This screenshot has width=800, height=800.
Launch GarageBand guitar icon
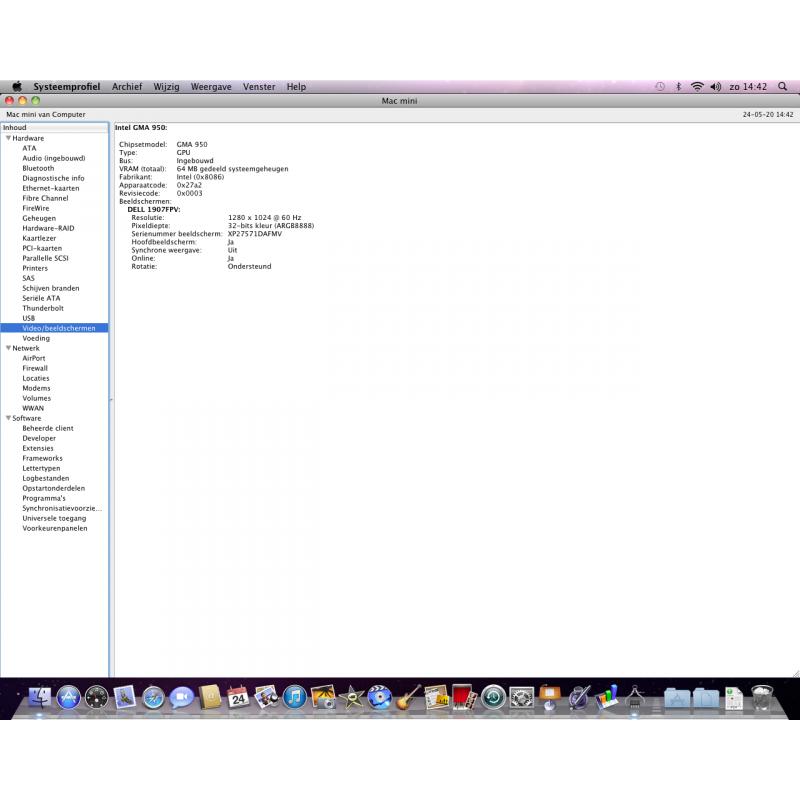pyautogui.click(x=408, y=697)
